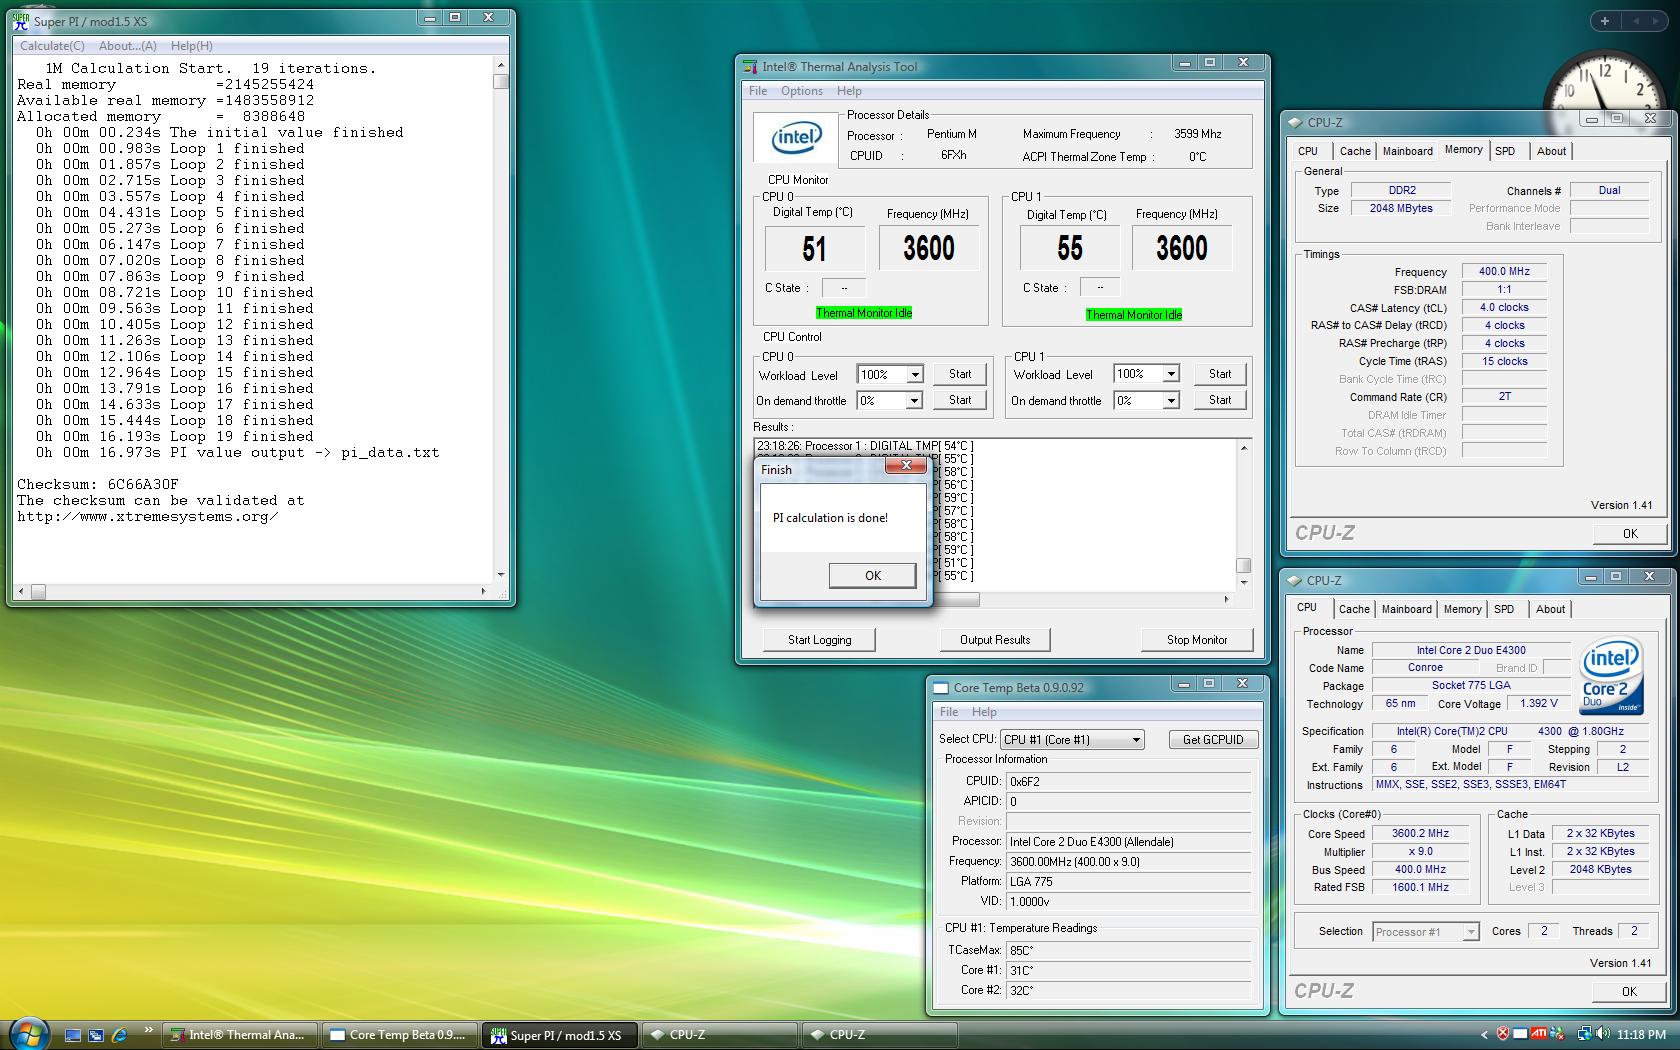
Task: Start CPU 0 on demand throttle
Action: tap(960, 400)
